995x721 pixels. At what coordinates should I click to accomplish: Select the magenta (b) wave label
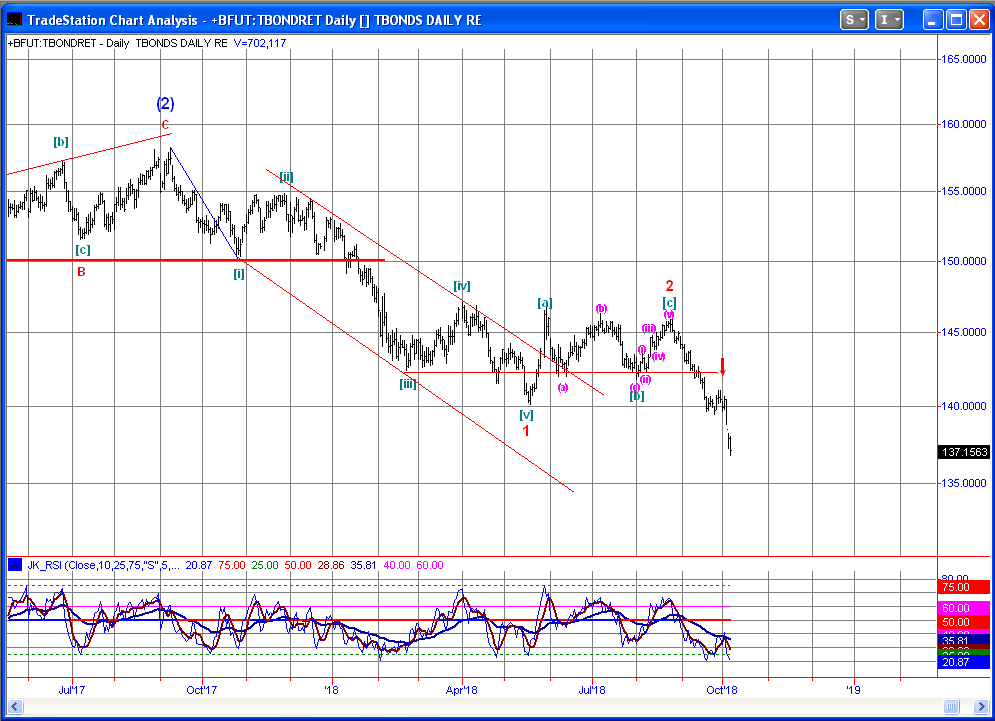(602, 308)
